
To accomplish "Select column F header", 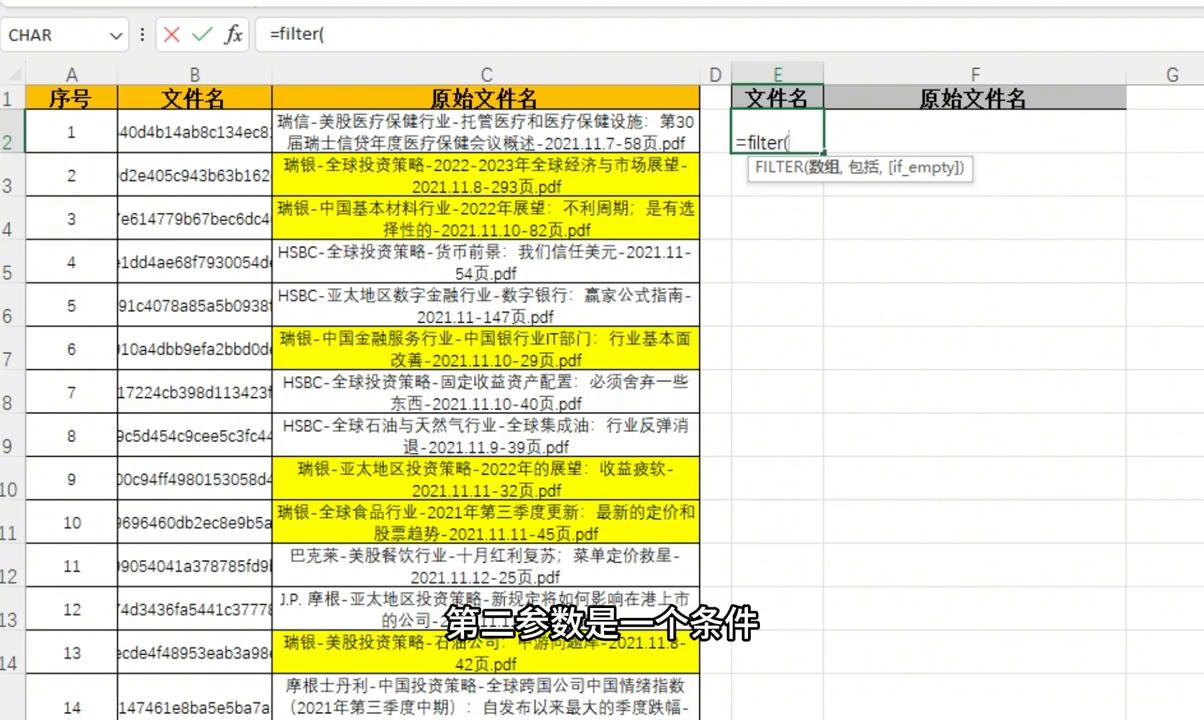I will (x=974, y=75).
